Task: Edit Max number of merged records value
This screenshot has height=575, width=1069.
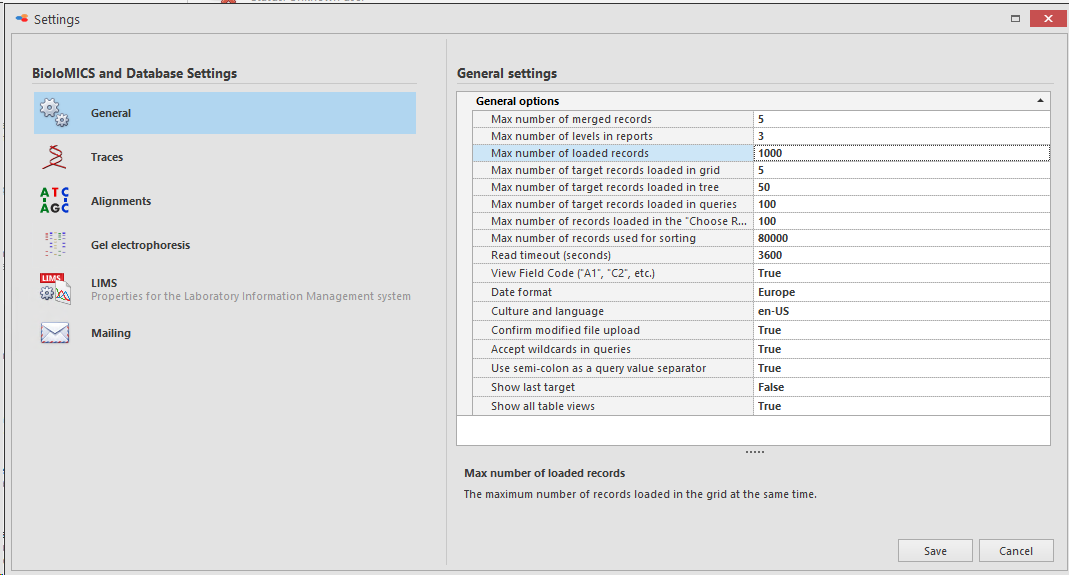Action: pyautogui.click(x=901, y=119)
